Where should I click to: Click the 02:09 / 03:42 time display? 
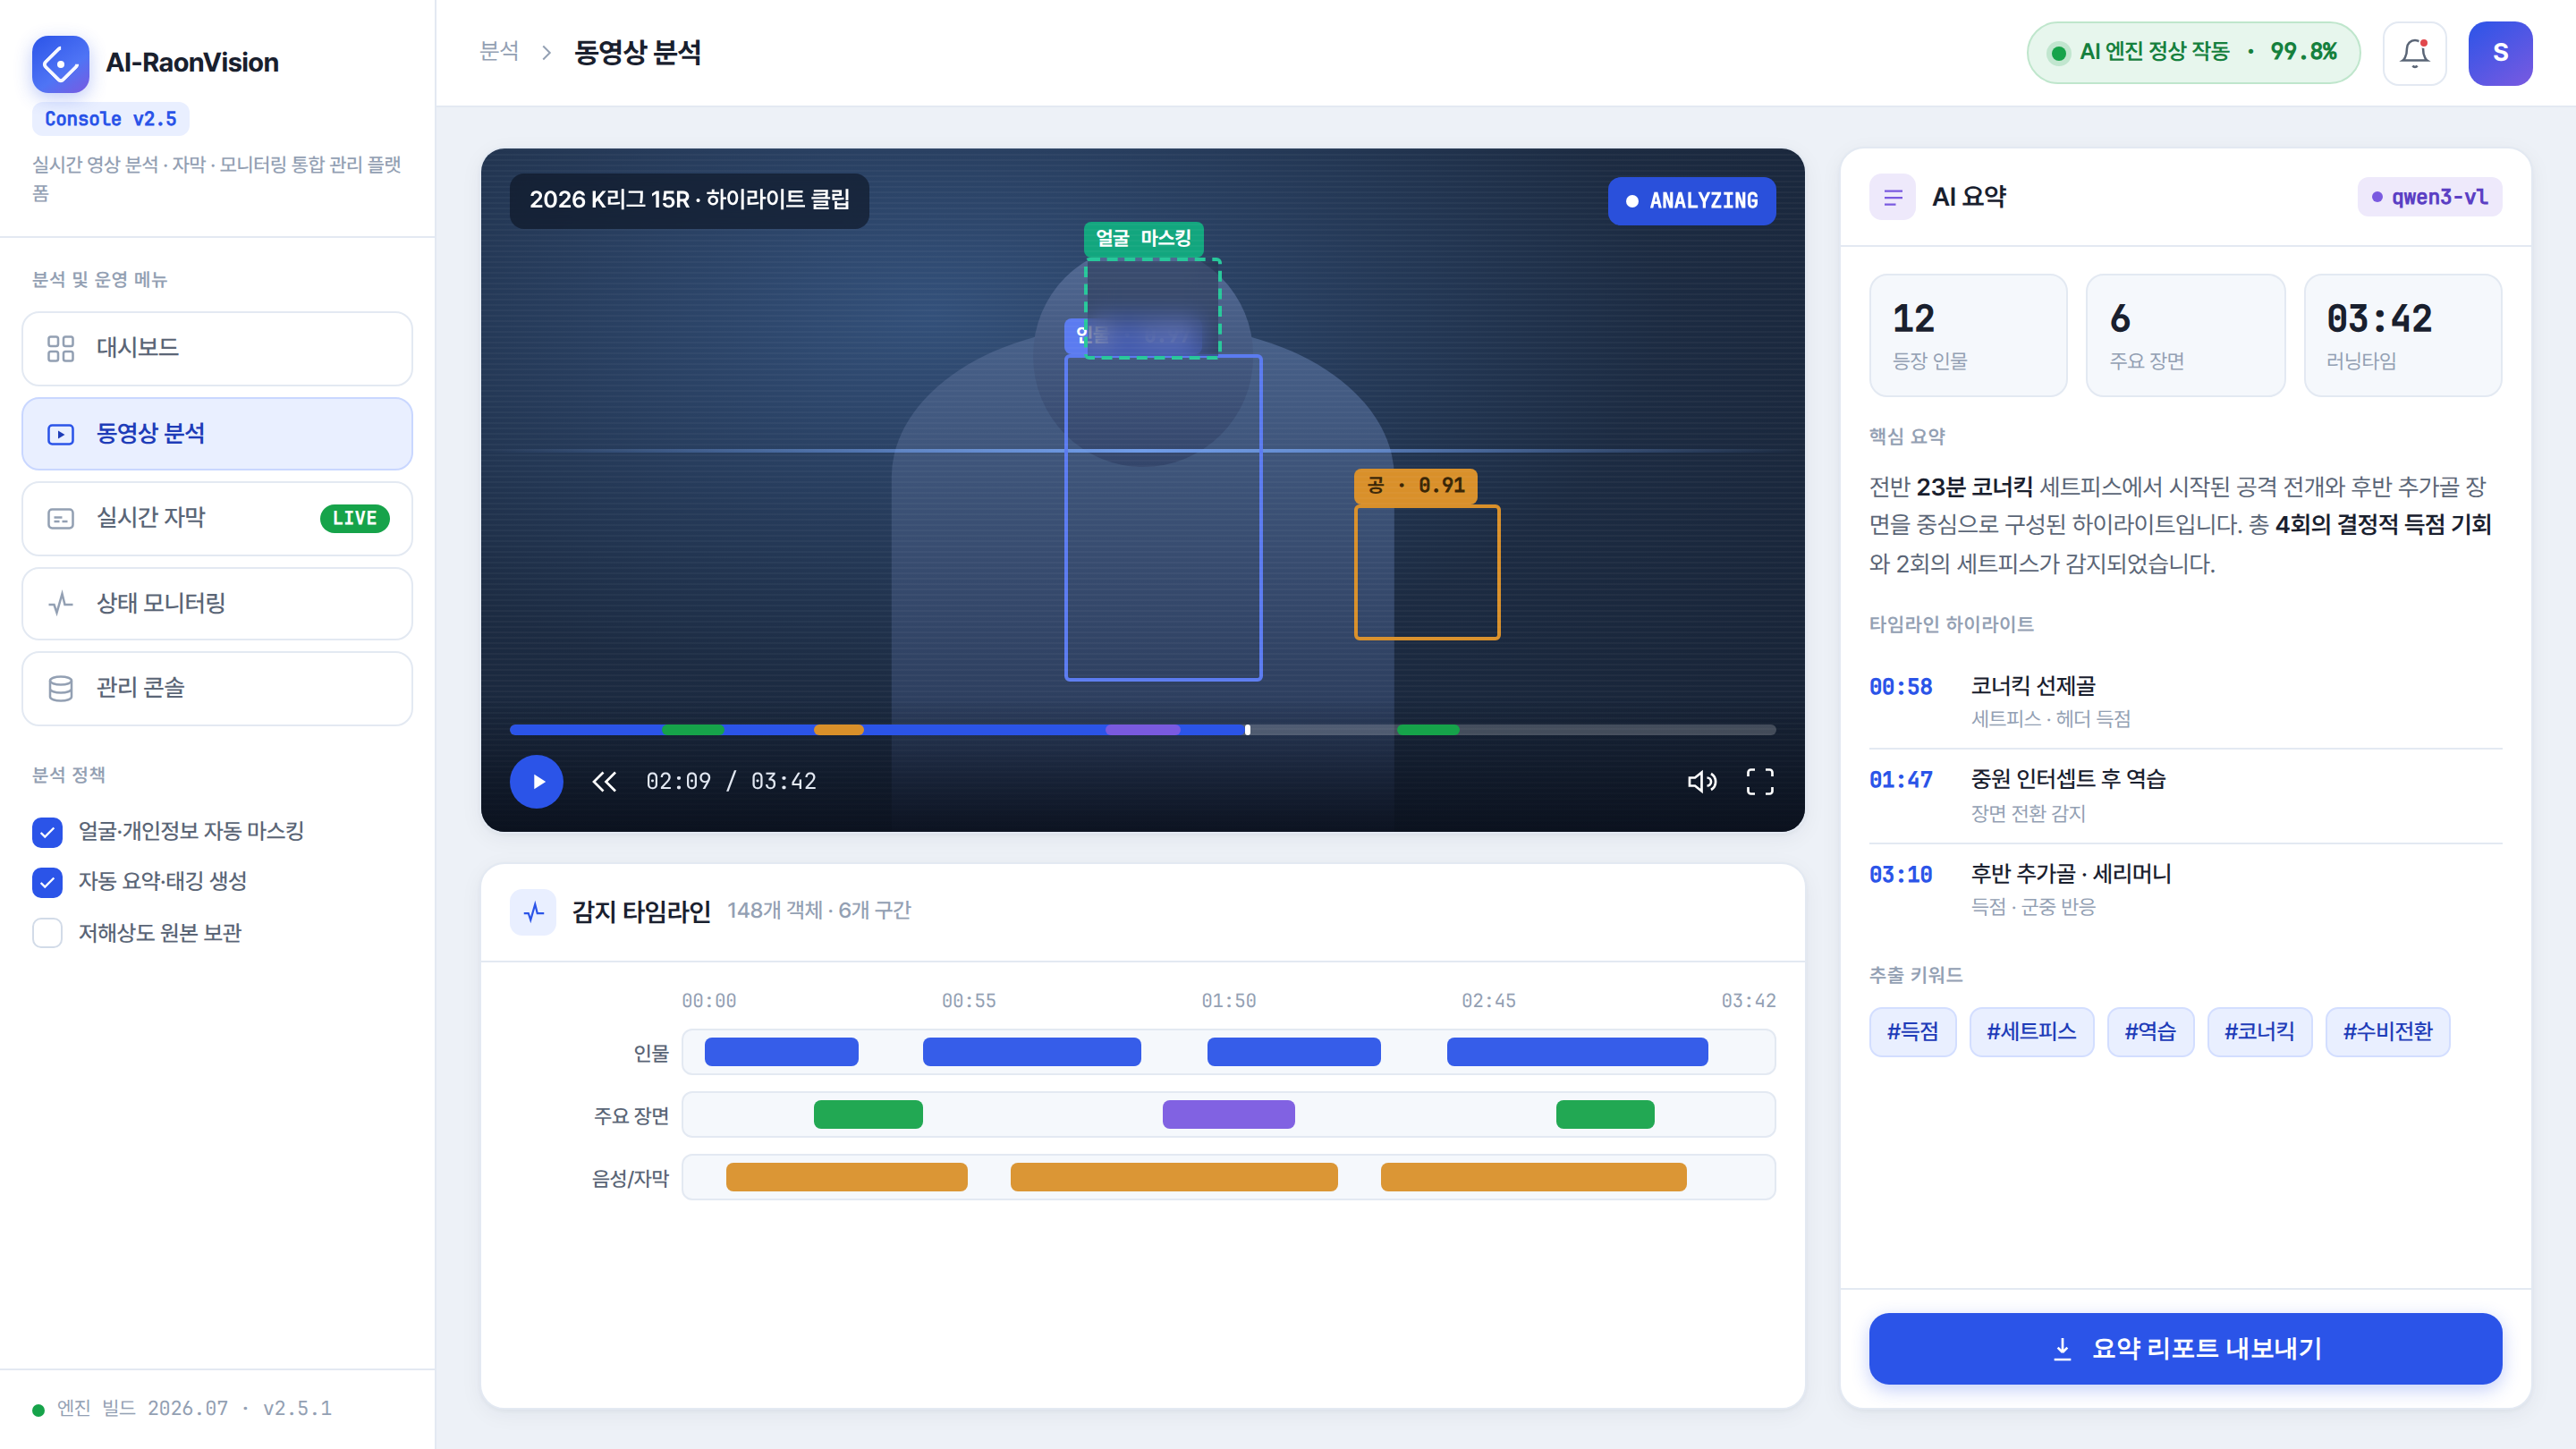coord(730,781)
